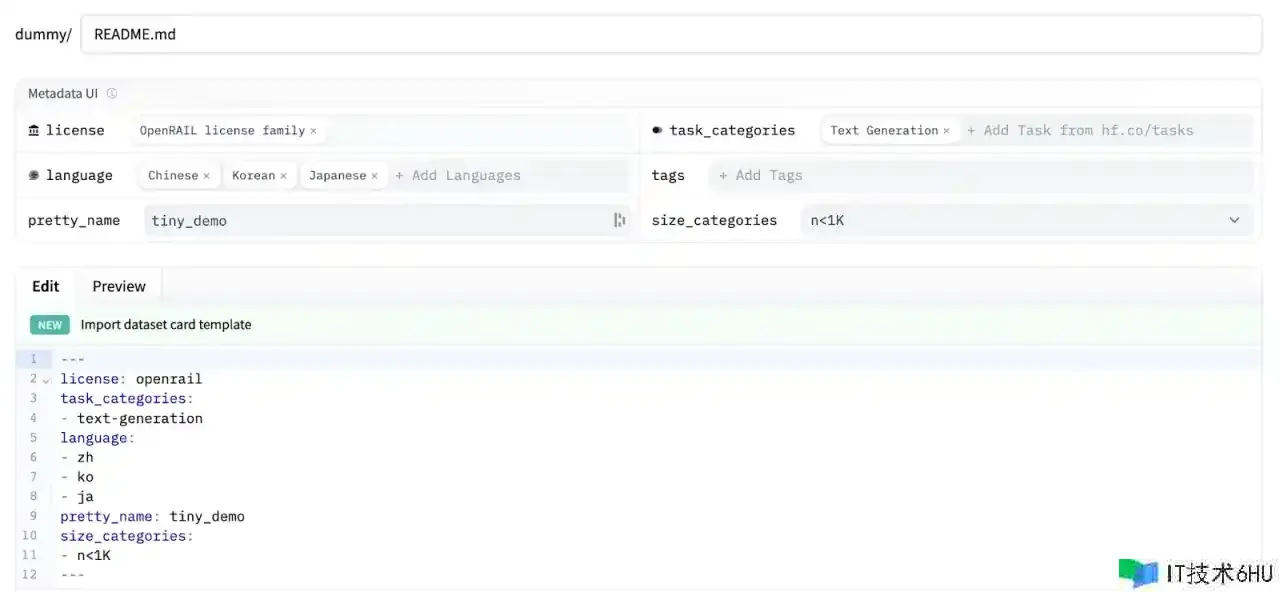Switch to the Preview tab
1280x592 pixels.
(x=119, y=286)
